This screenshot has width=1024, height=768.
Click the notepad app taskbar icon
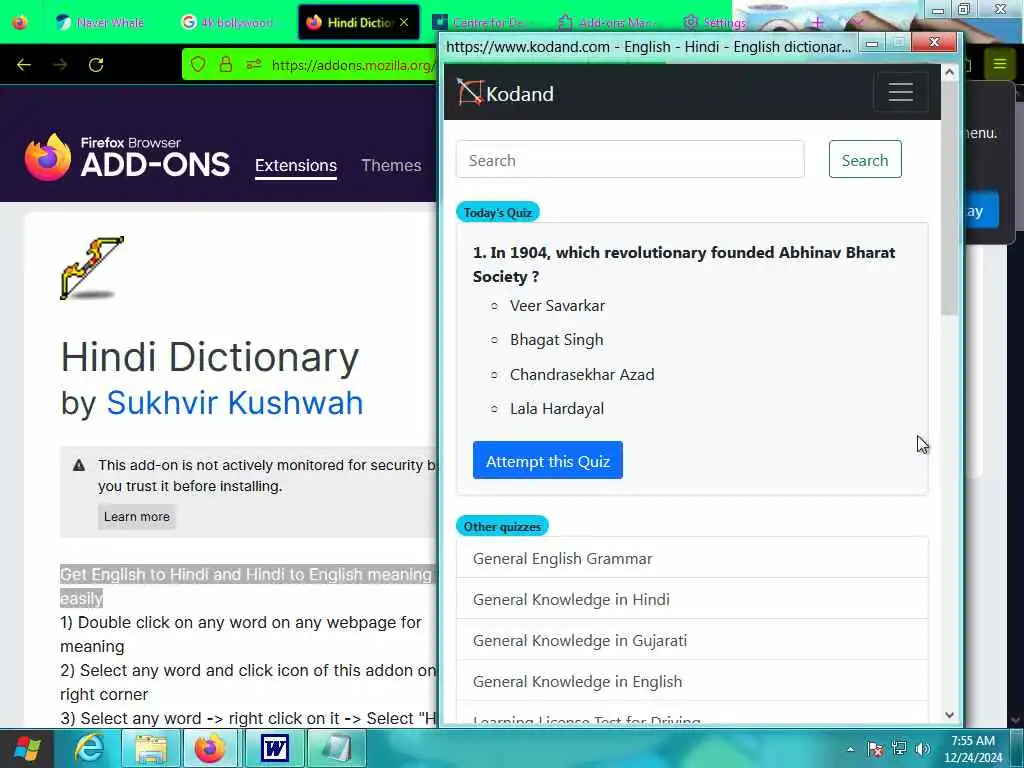point(336,748)
